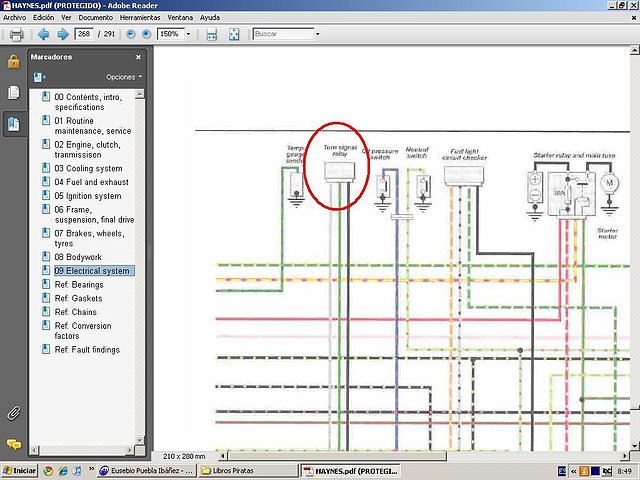Zoom out with the minus button
640x480 pixels.
pyautogui.click(x=131, y=34)
